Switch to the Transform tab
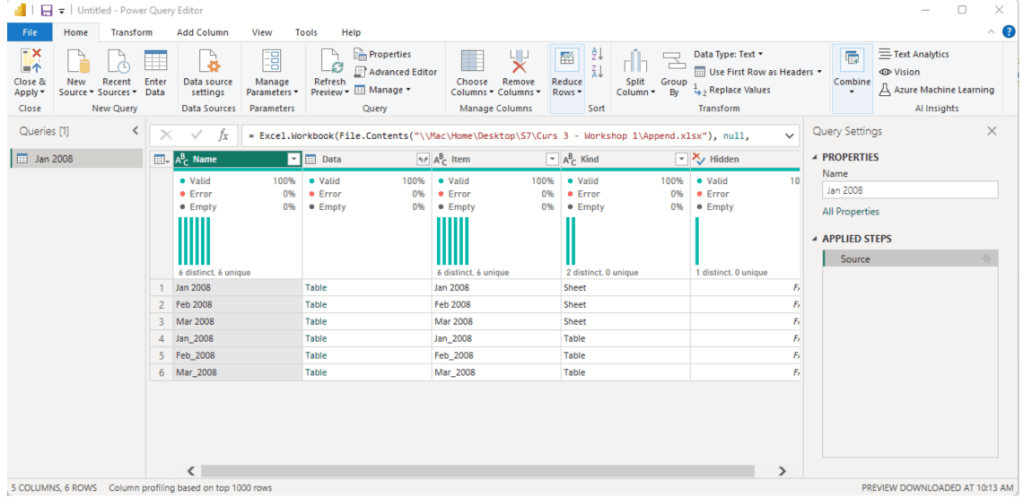 coord(131,32)
